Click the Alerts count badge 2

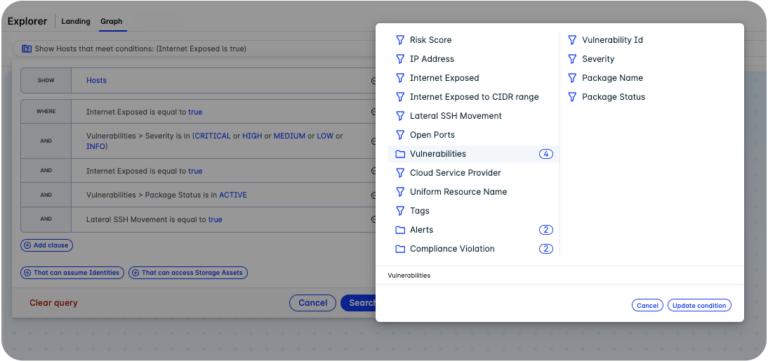(x=546, y=230)
